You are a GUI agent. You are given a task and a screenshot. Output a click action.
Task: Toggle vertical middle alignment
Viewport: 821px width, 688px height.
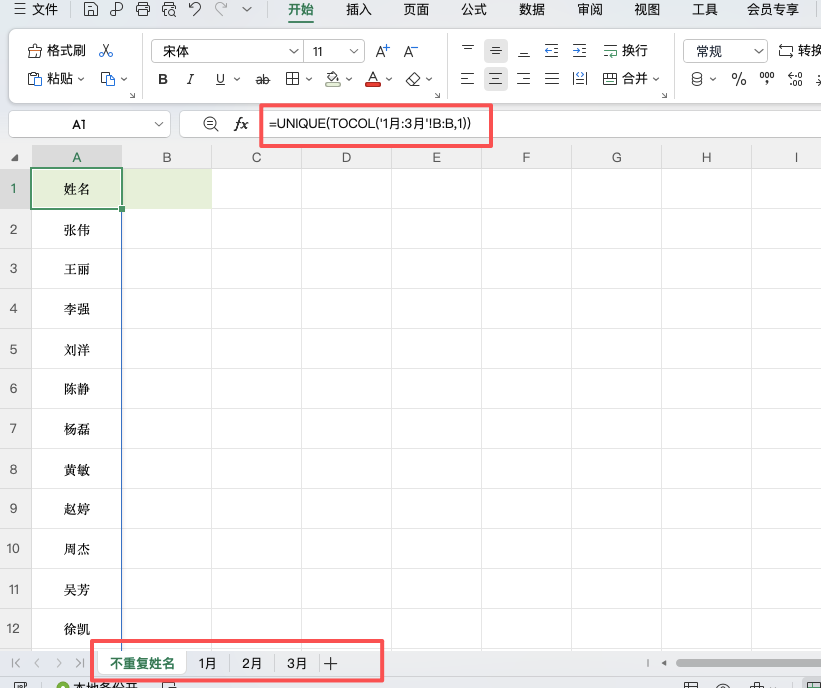coord(495,51)
